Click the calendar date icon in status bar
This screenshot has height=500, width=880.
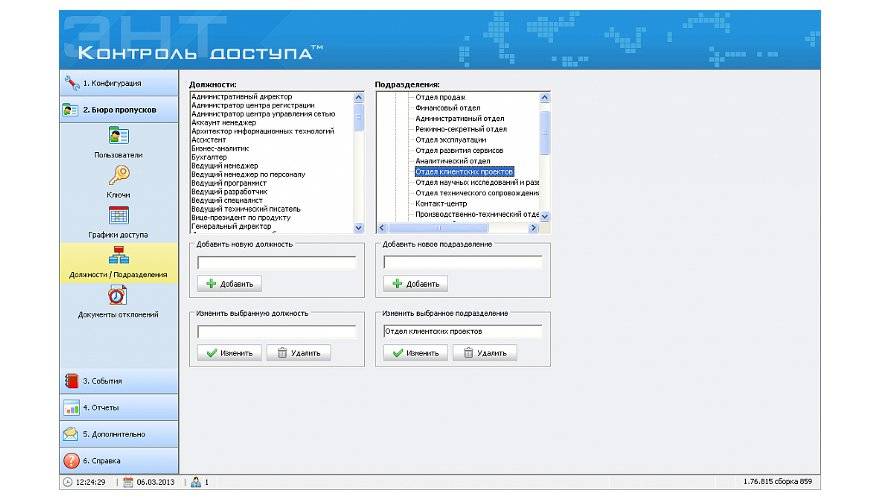(x=128, y=482)
